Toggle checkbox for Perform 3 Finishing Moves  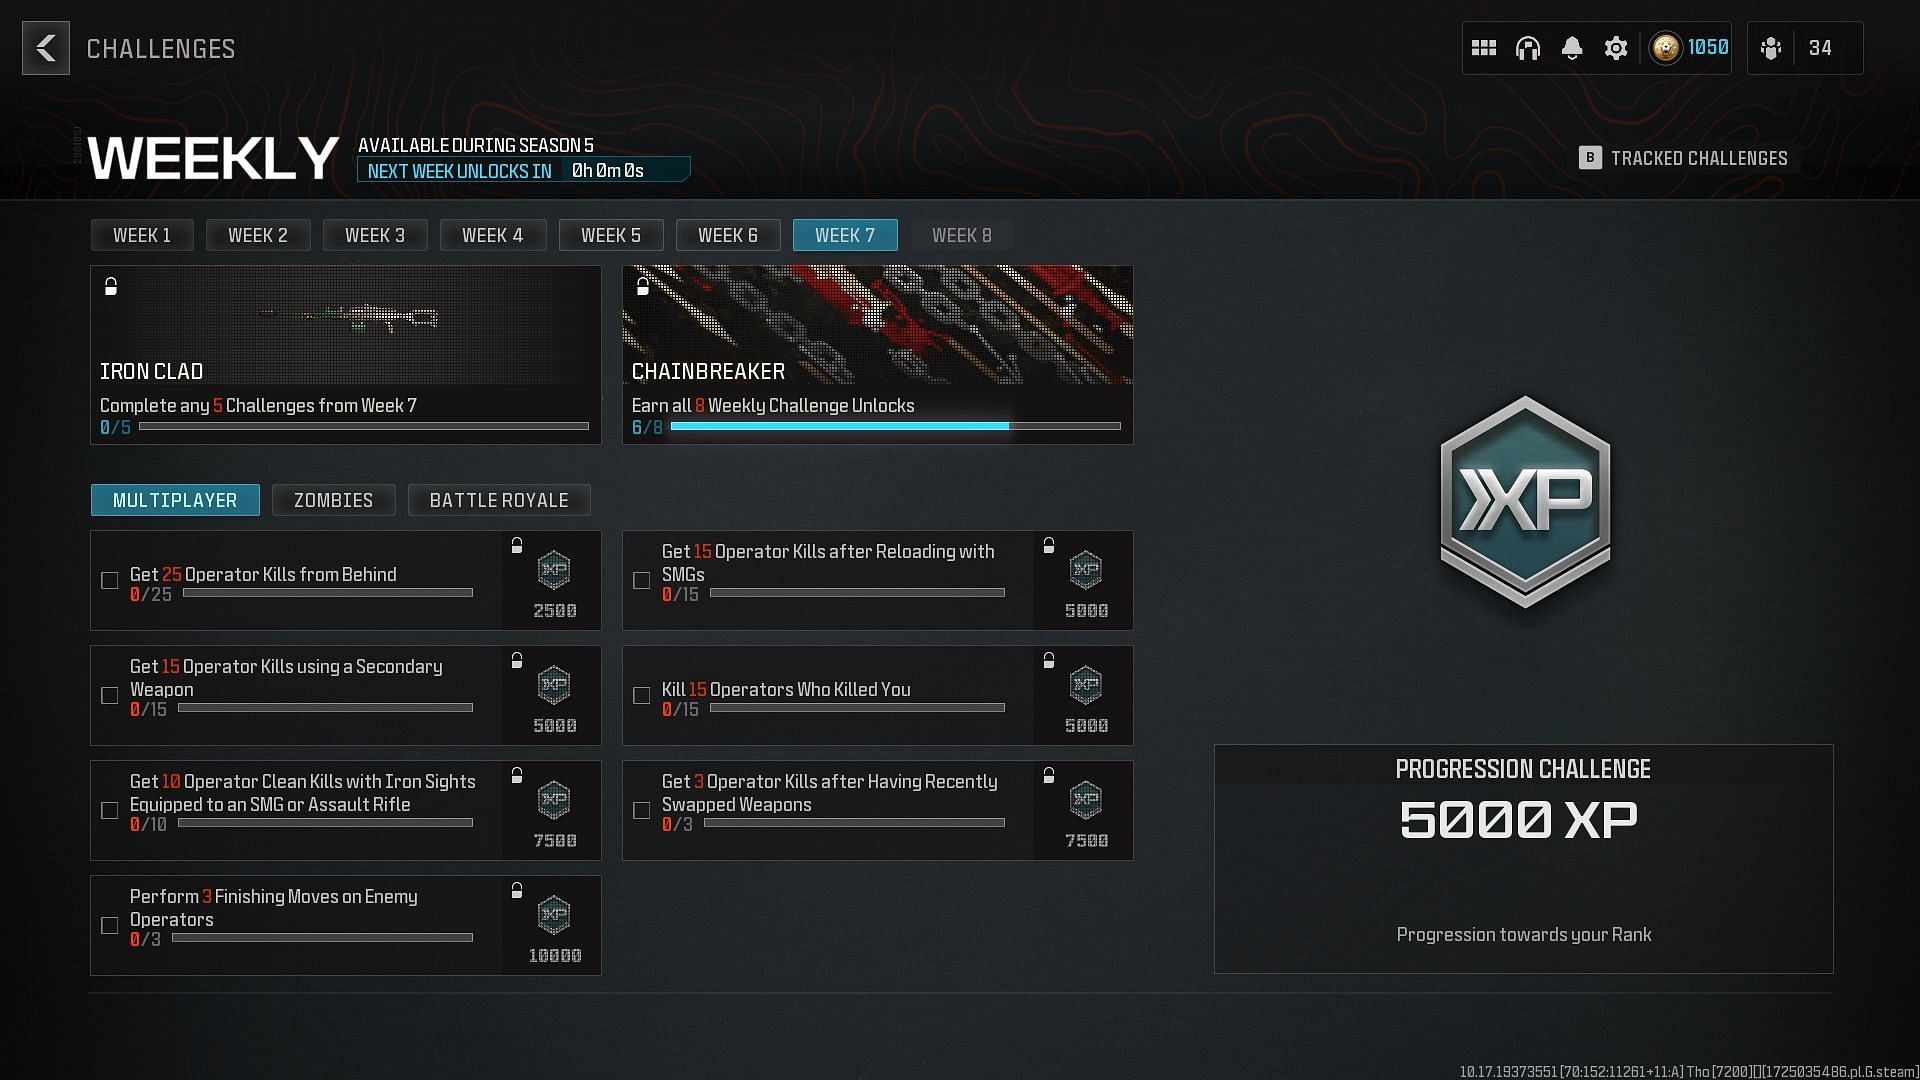point(111,924)
